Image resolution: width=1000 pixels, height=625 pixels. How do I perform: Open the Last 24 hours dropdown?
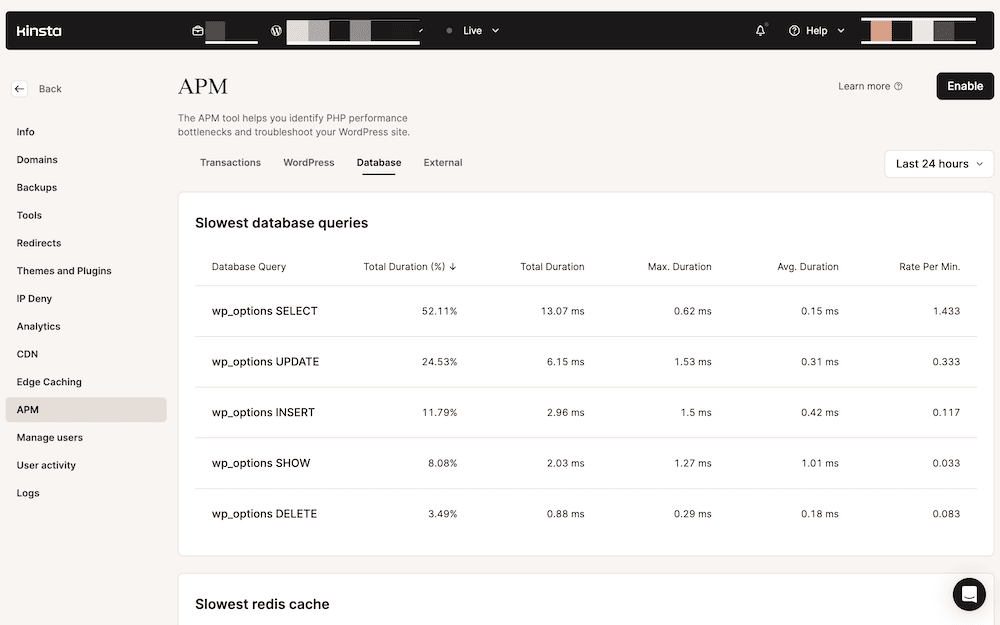[938, 163]
